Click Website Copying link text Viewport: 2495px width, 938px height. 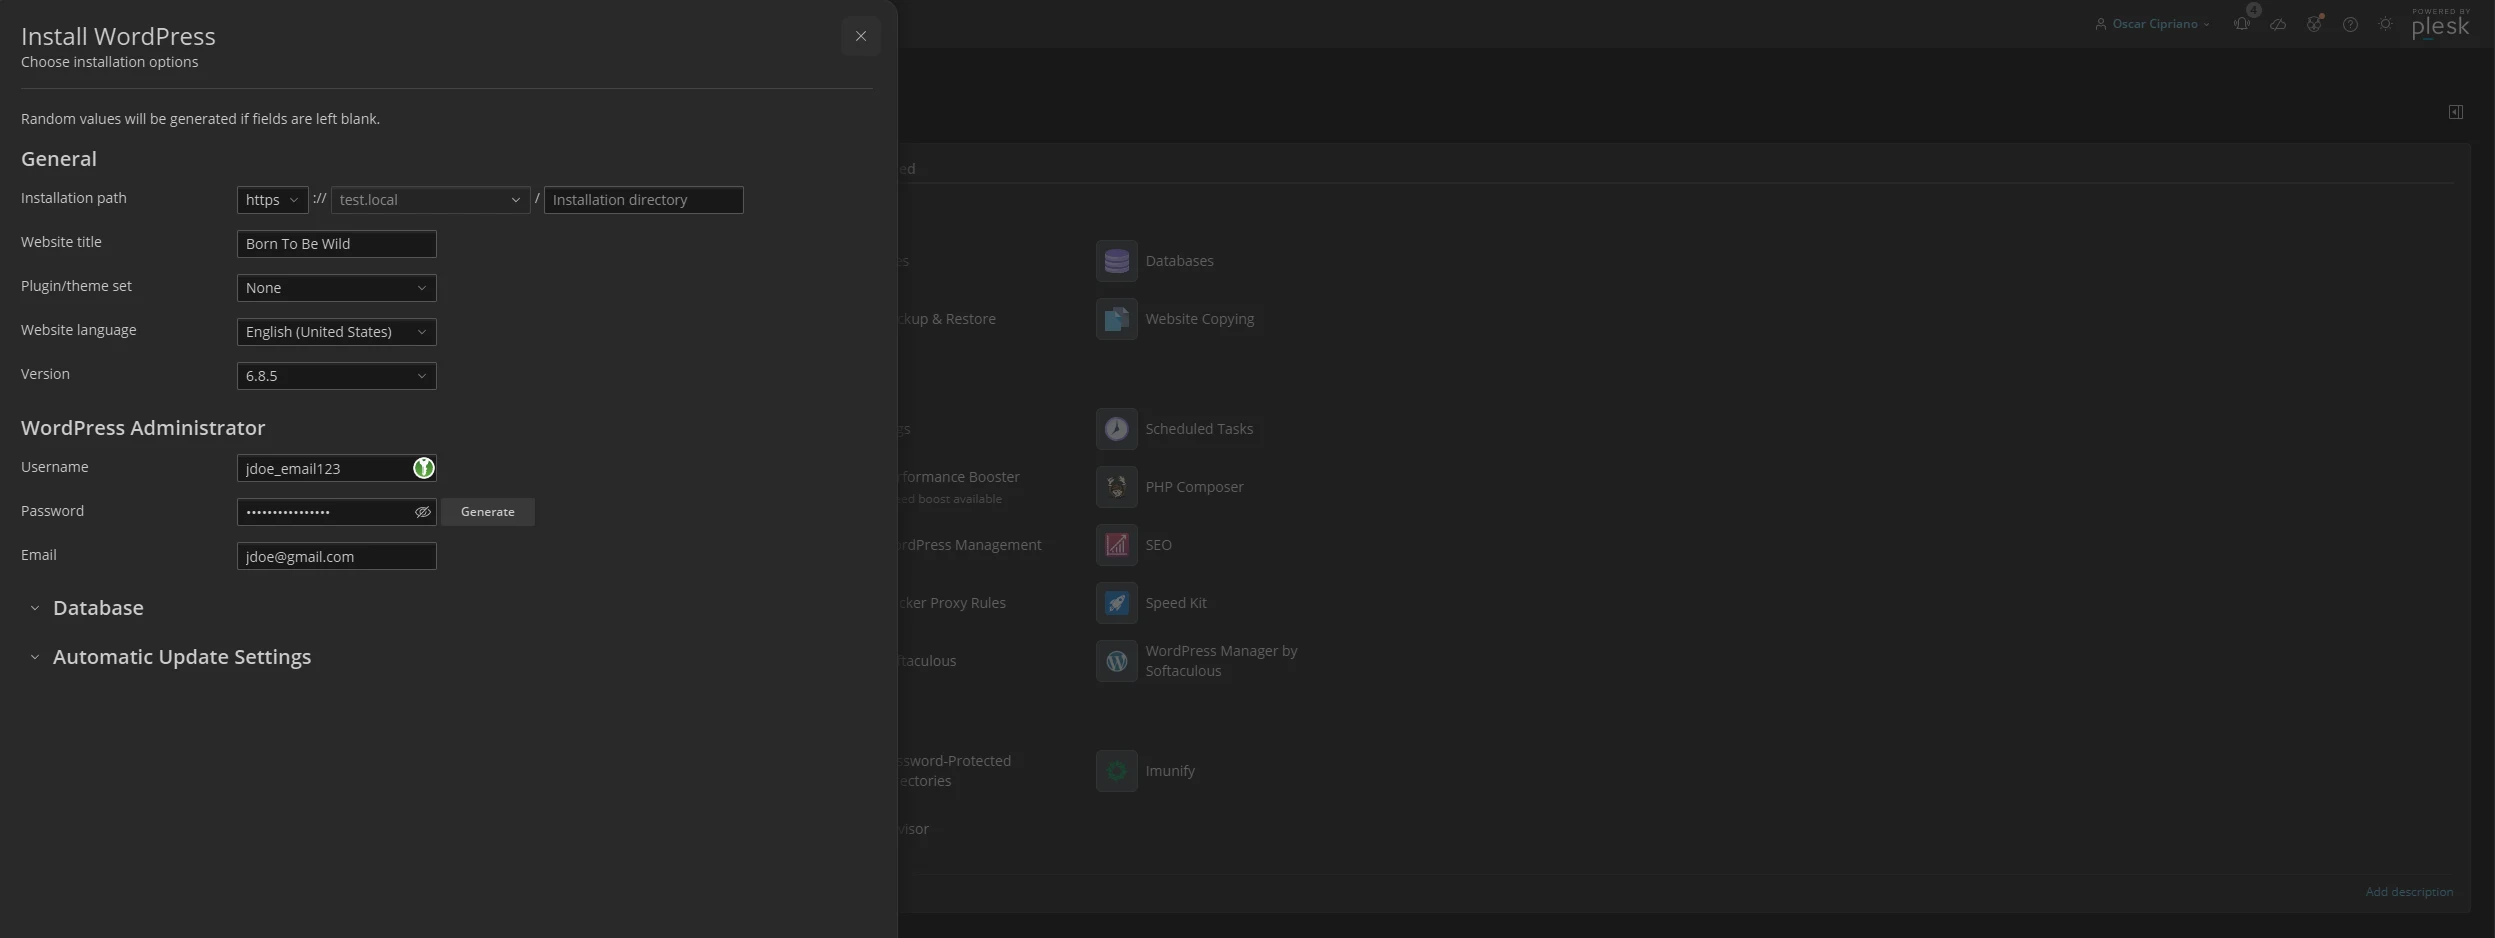click(1199, 319)
